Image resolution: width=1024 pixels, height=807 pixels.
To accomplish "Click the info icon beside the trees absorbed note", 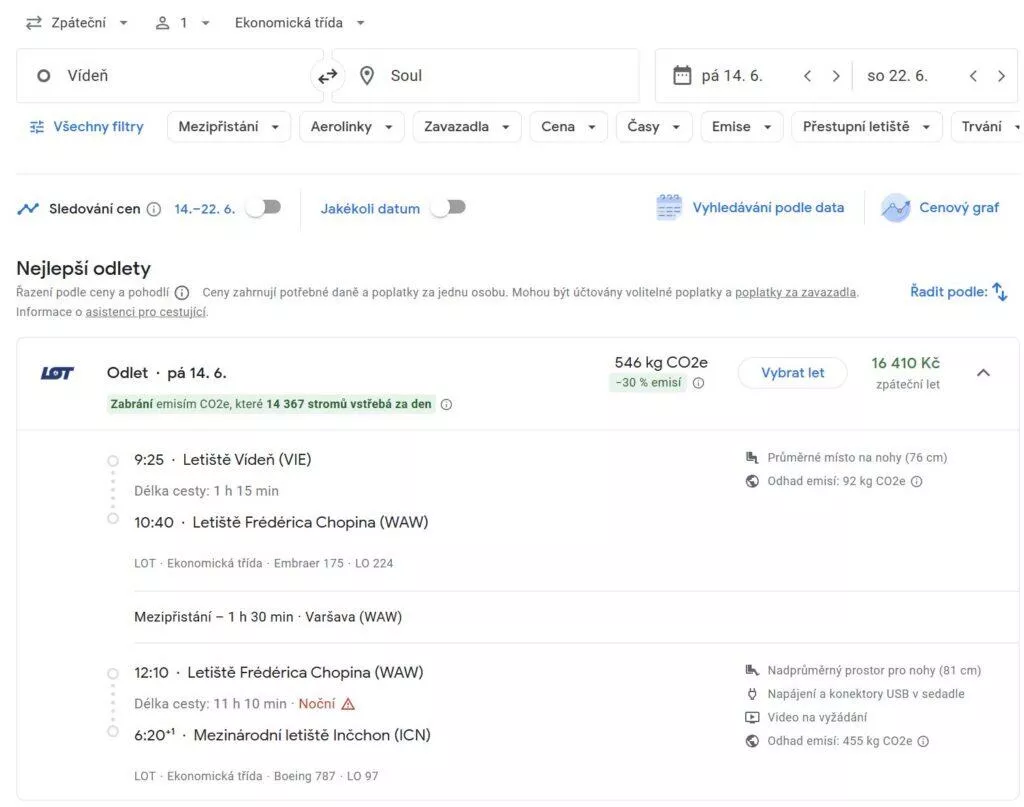I will coord(446,404).
